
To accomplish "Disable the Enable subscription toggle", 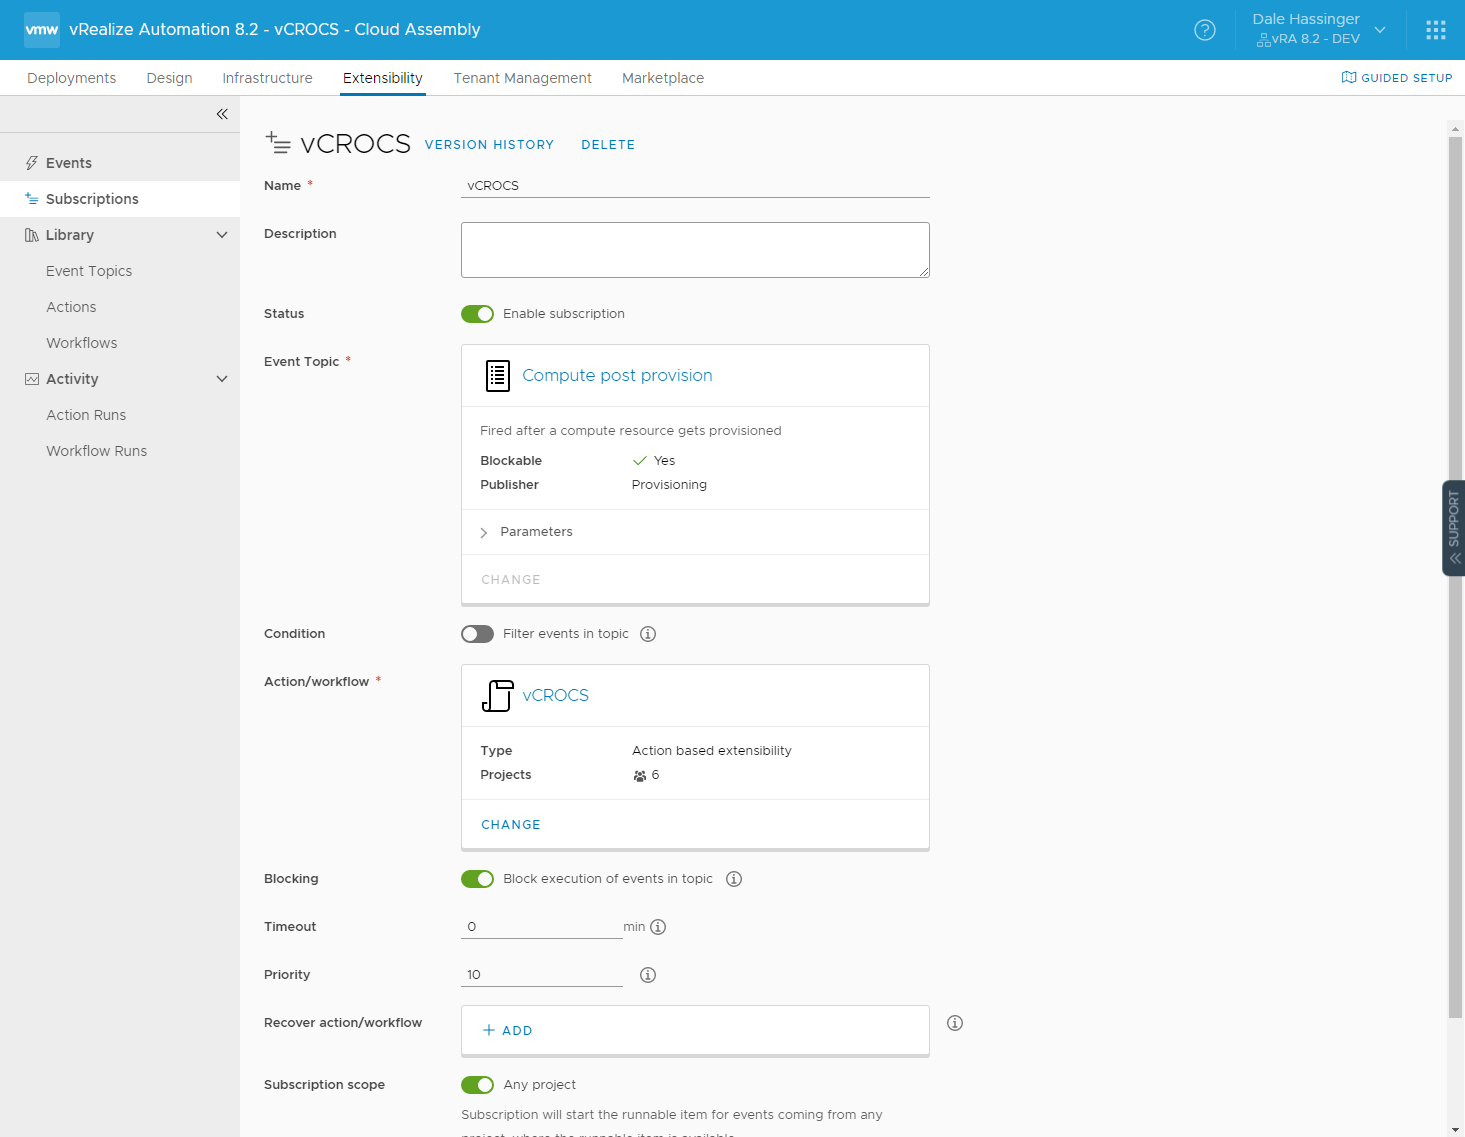I will click(477, 314).
